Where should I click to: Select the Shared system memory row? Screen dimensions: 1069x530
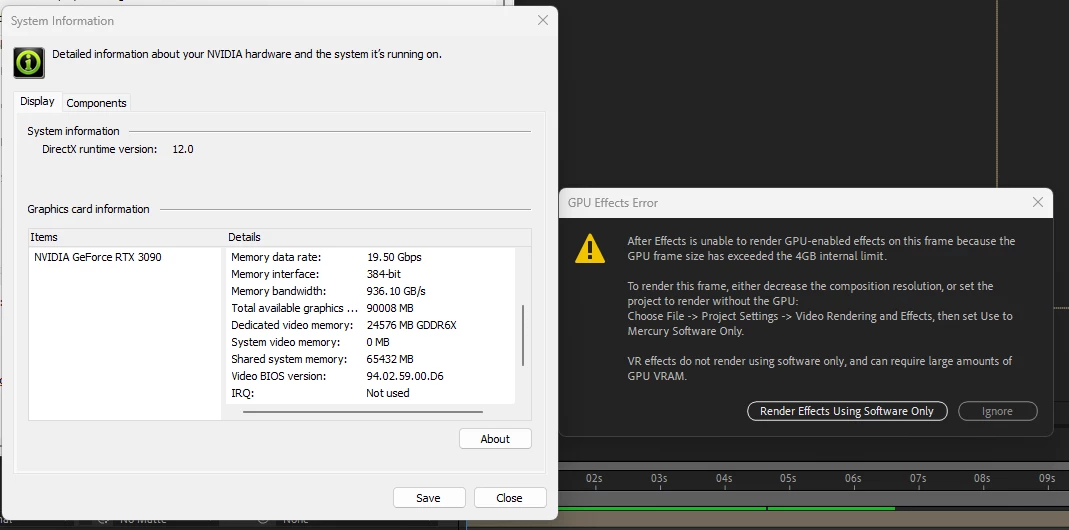[x=371, y=359]
